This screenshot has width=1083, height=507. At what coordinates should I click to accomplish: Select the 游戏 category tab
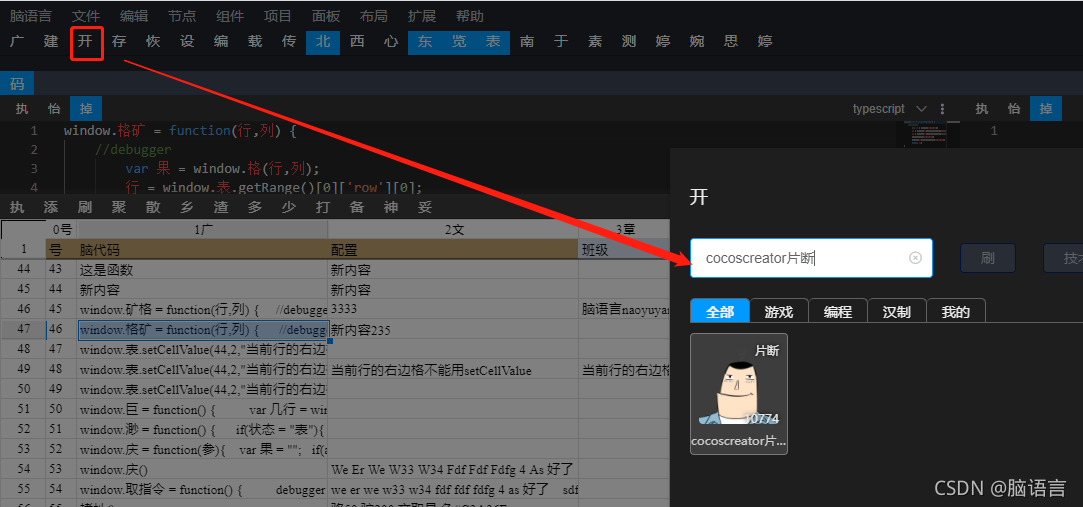pos(778,312)
